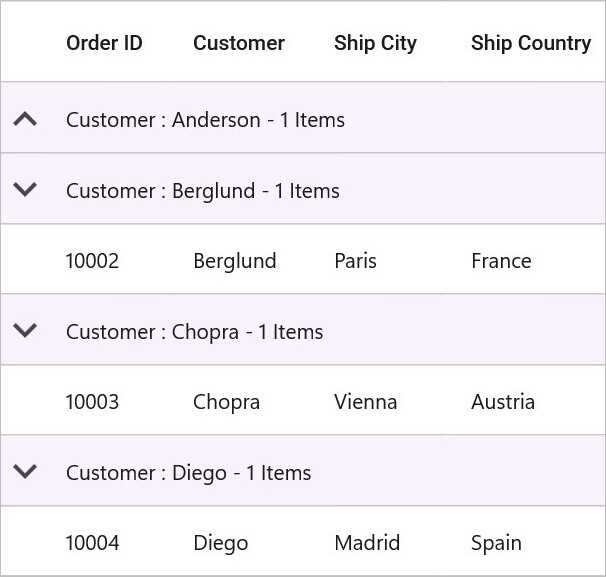Image resolution: width=606 pixels, height=577 pixels.
Task: Select the Customer : Berglund group caption
Action: point(203,191)
